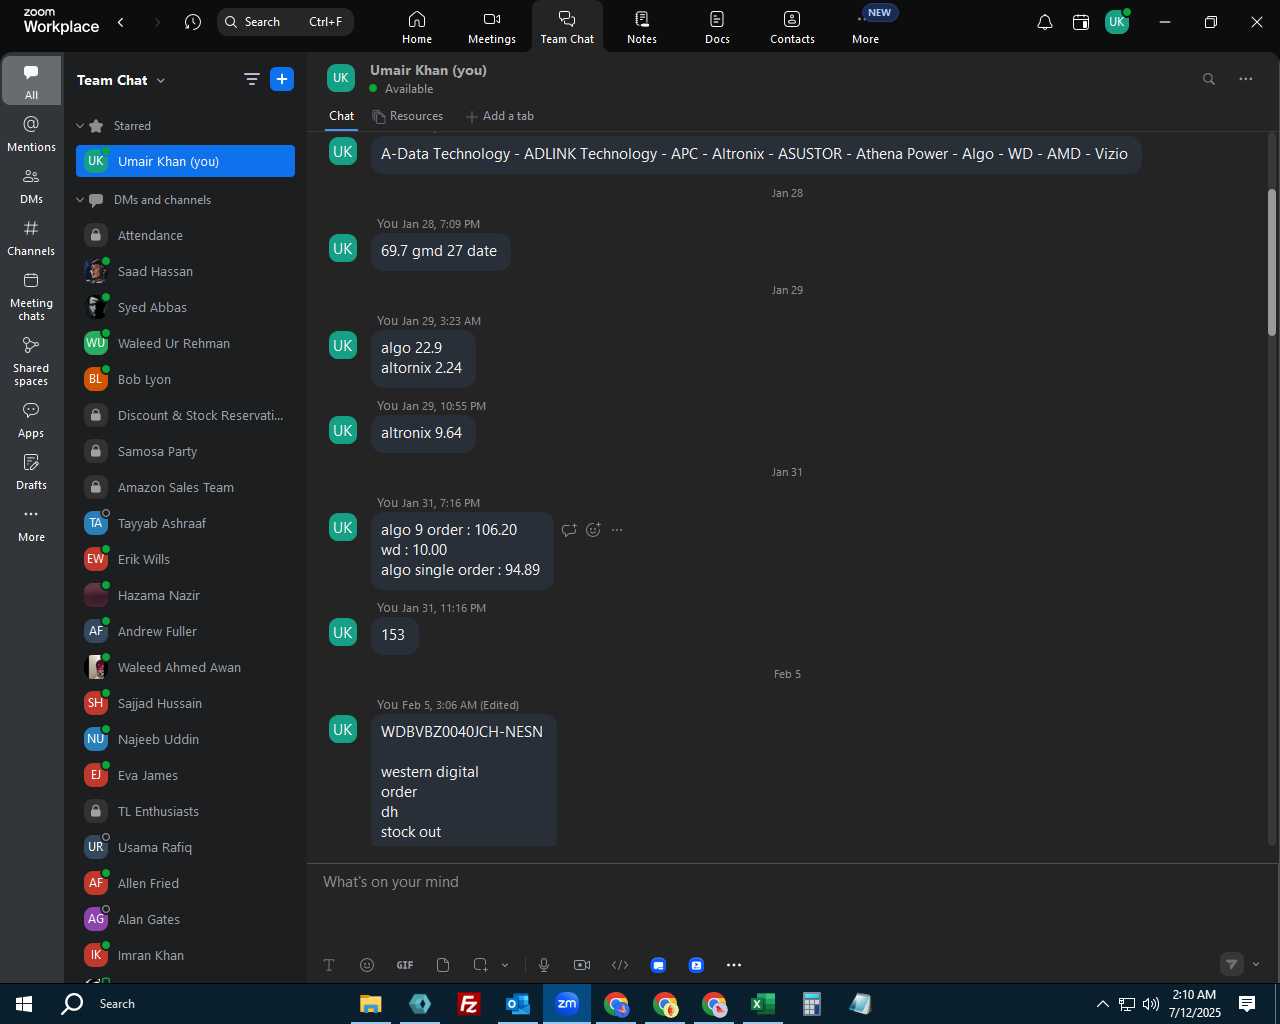Image resolution: width=1280 pixels, height=1024 pixels.
Task: Open FileZilla from the taskbar
Action: pos(468,1004)
